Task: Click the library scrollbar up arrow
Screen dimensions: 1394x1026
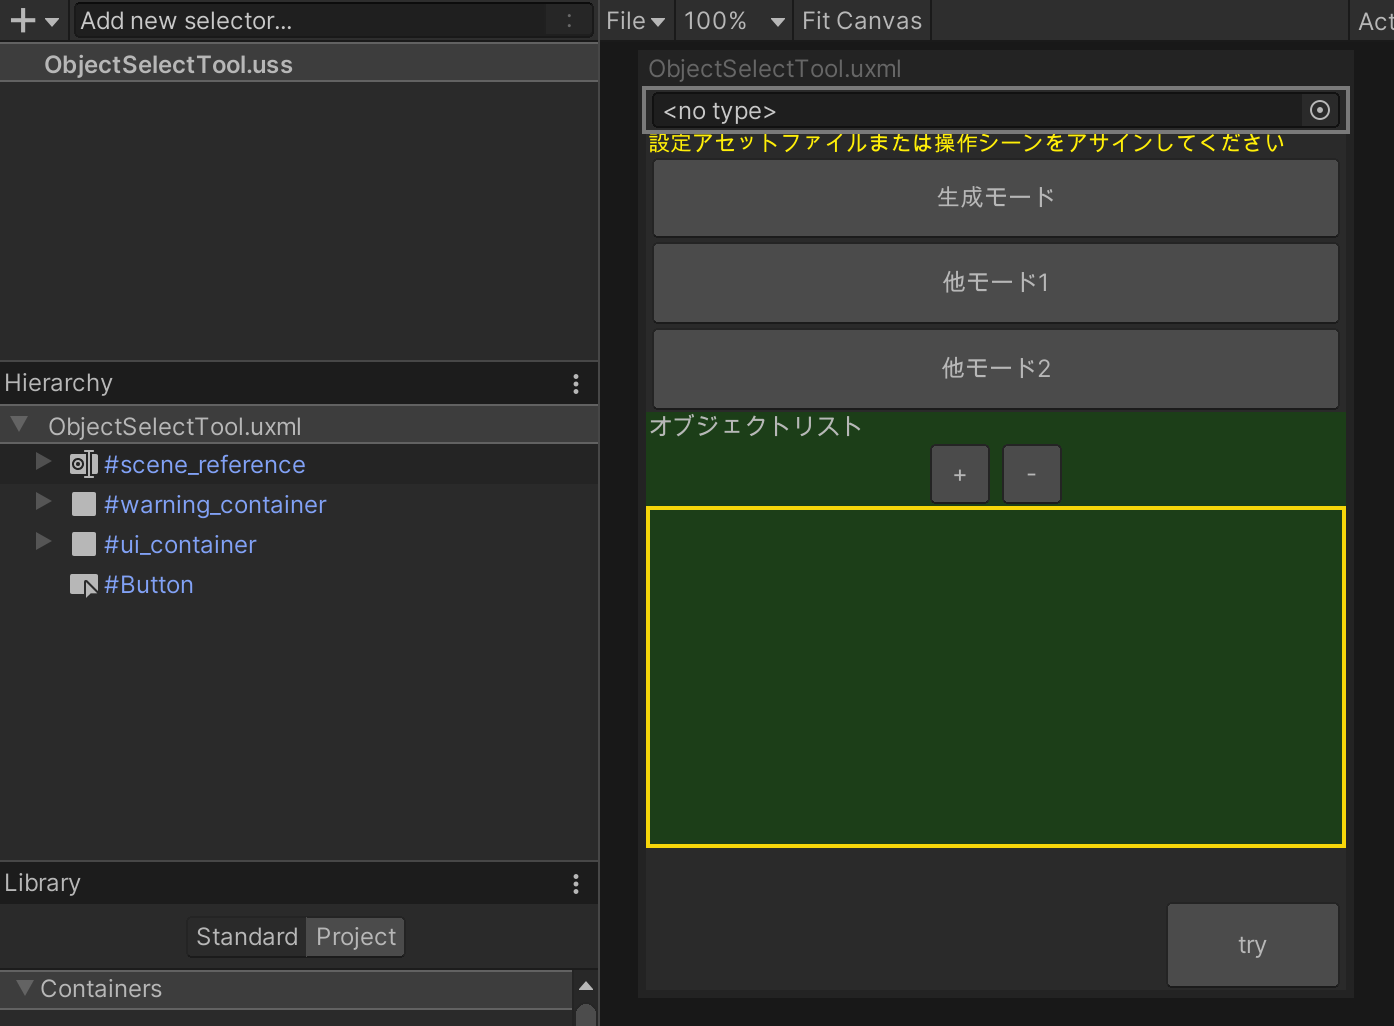Action: tap(586, 986)
